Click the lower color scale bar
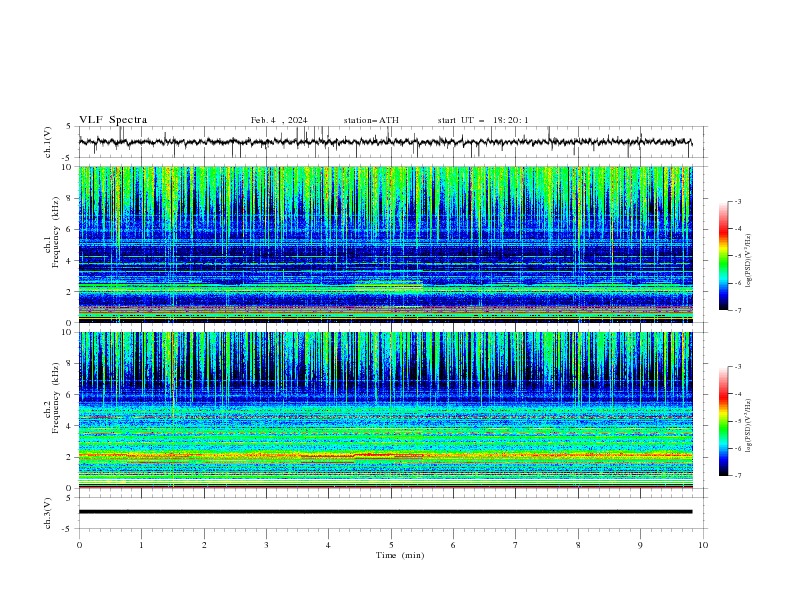 [724, 421]
